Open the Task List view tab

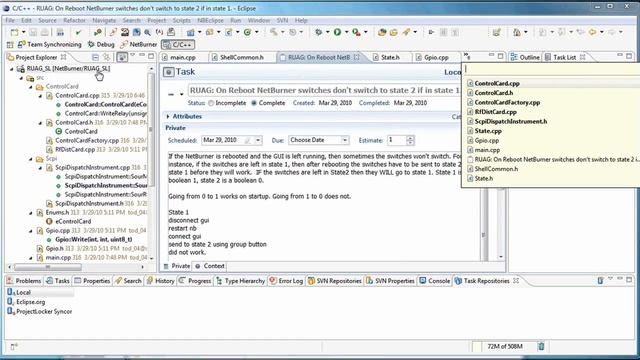point(564,57)
